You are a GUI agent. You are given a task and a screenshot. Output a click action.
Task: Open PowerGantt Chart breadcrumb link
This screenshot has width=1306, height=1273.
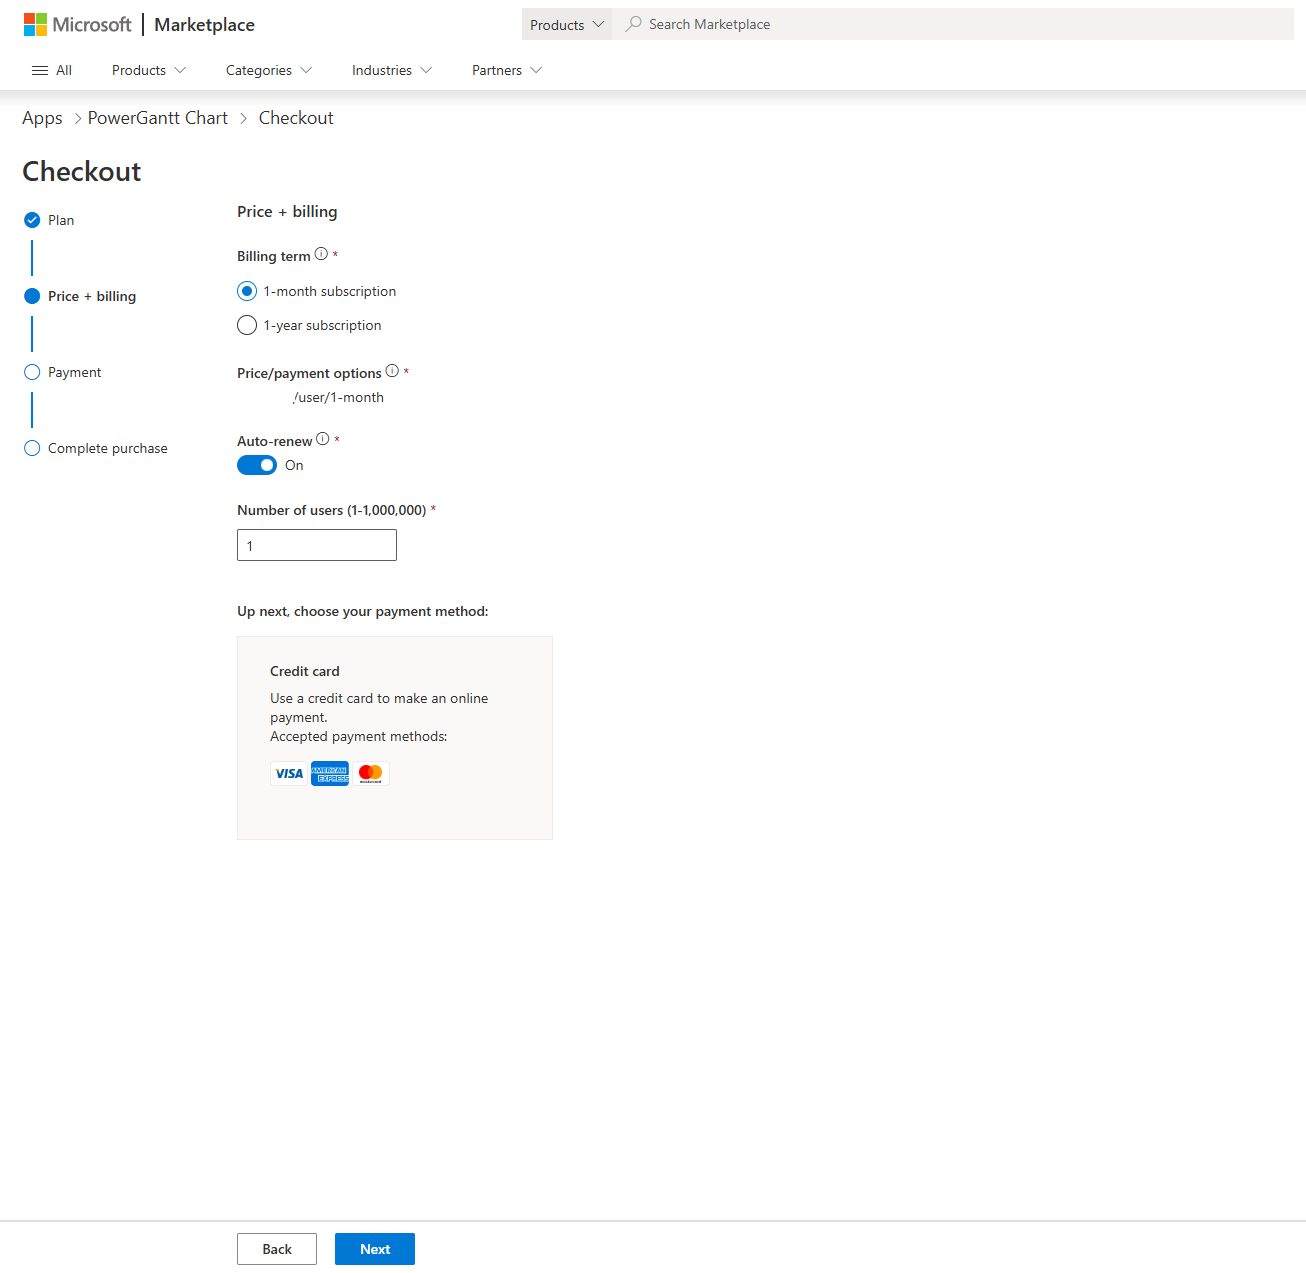pyautogui.click(x=158, y=118)
